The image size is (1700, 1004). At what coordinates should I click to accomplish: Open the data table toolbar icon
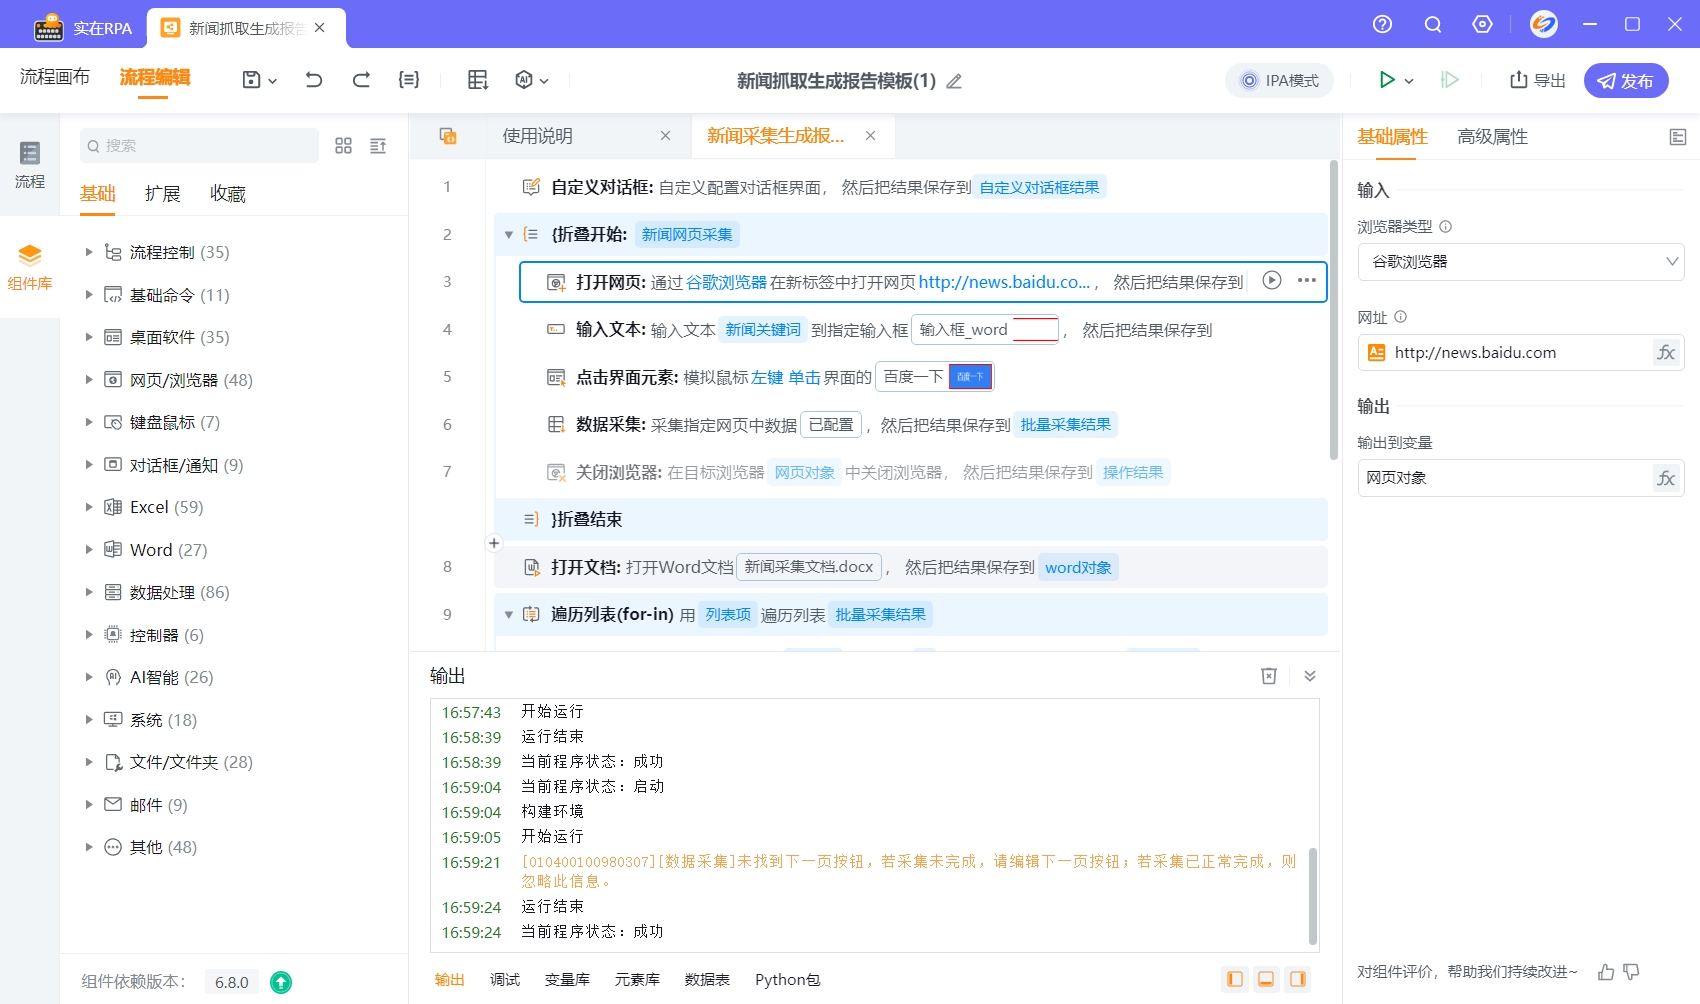pyautogui.click(x=478, y=80)
